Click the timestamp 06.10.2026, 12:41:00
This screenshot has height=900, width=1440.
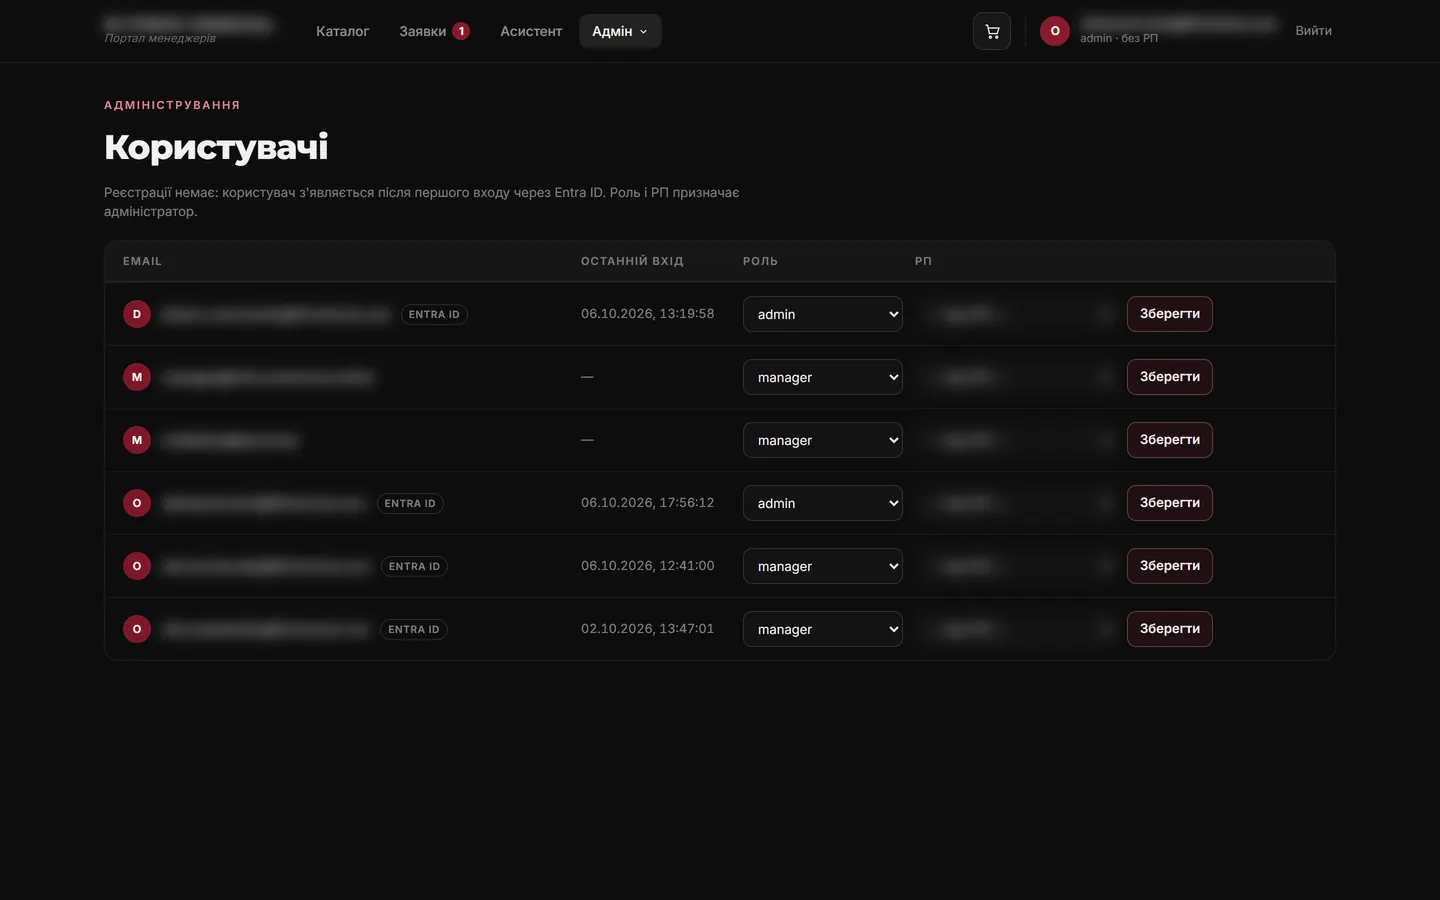648,566
